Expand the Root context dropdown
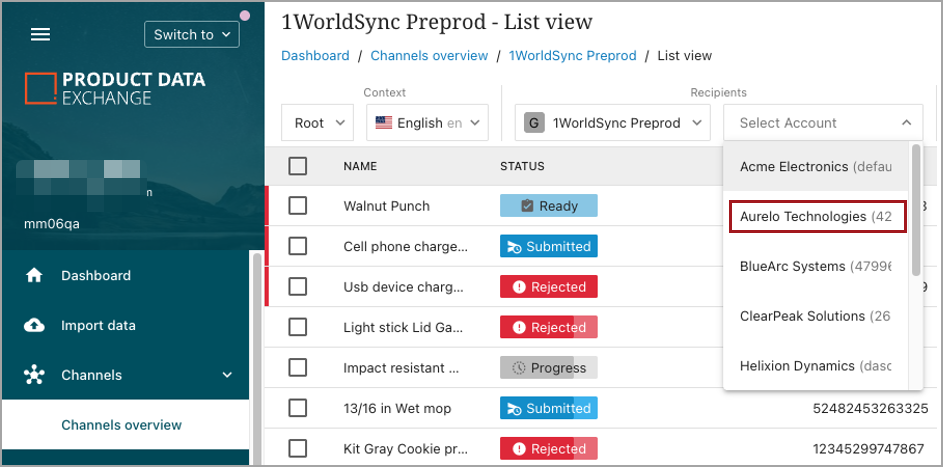 pyautogui.click(x=317, y=123)
